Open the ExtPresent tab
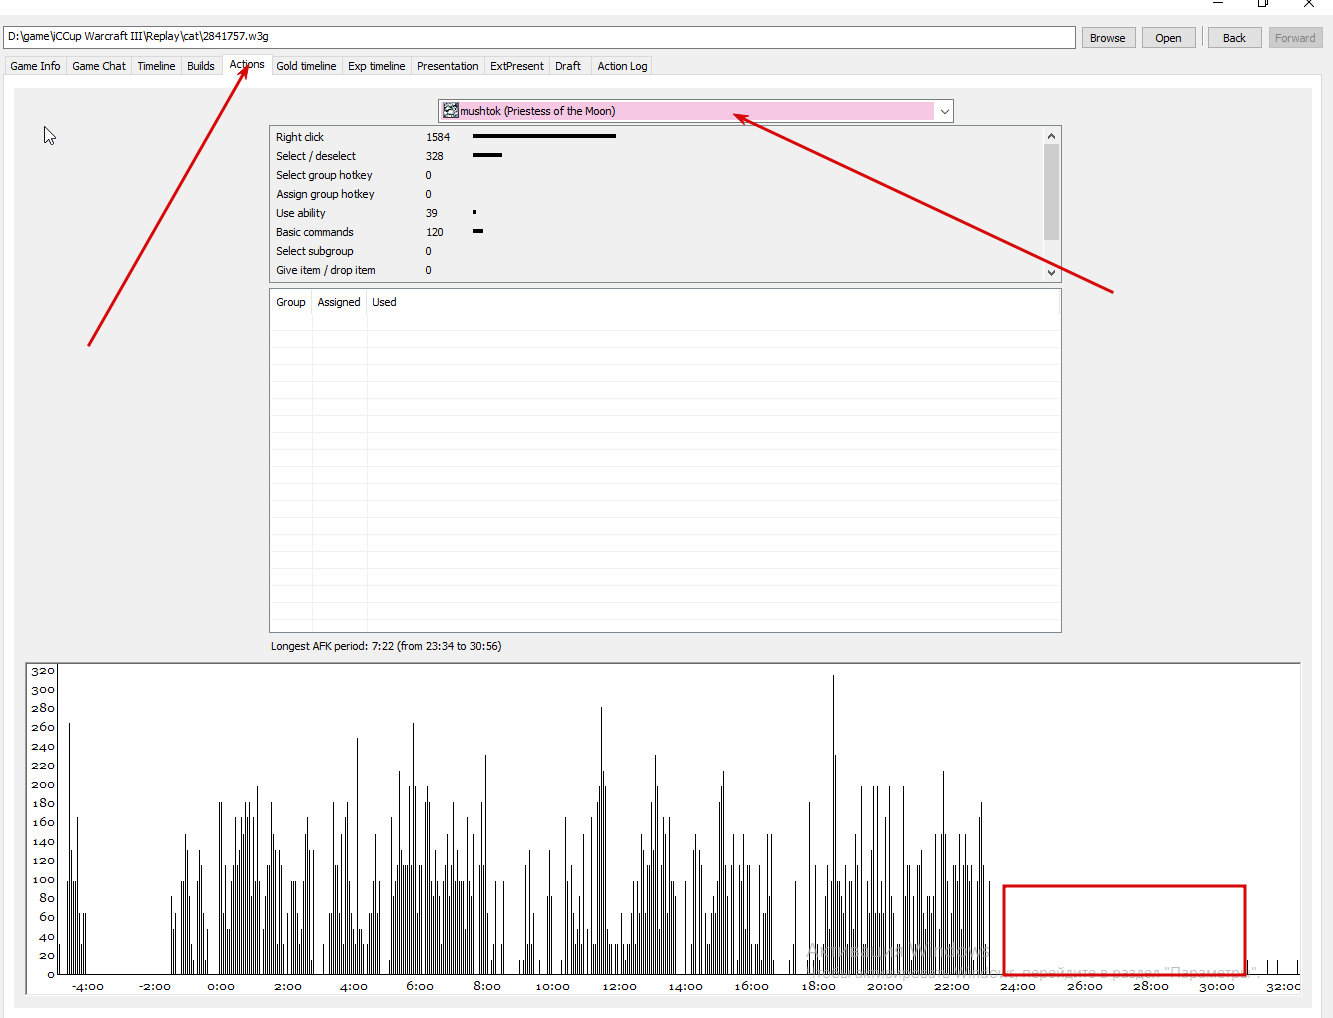Viewport: 1333px width, 1018px height. pyautogui.click(x=517, y=66)
